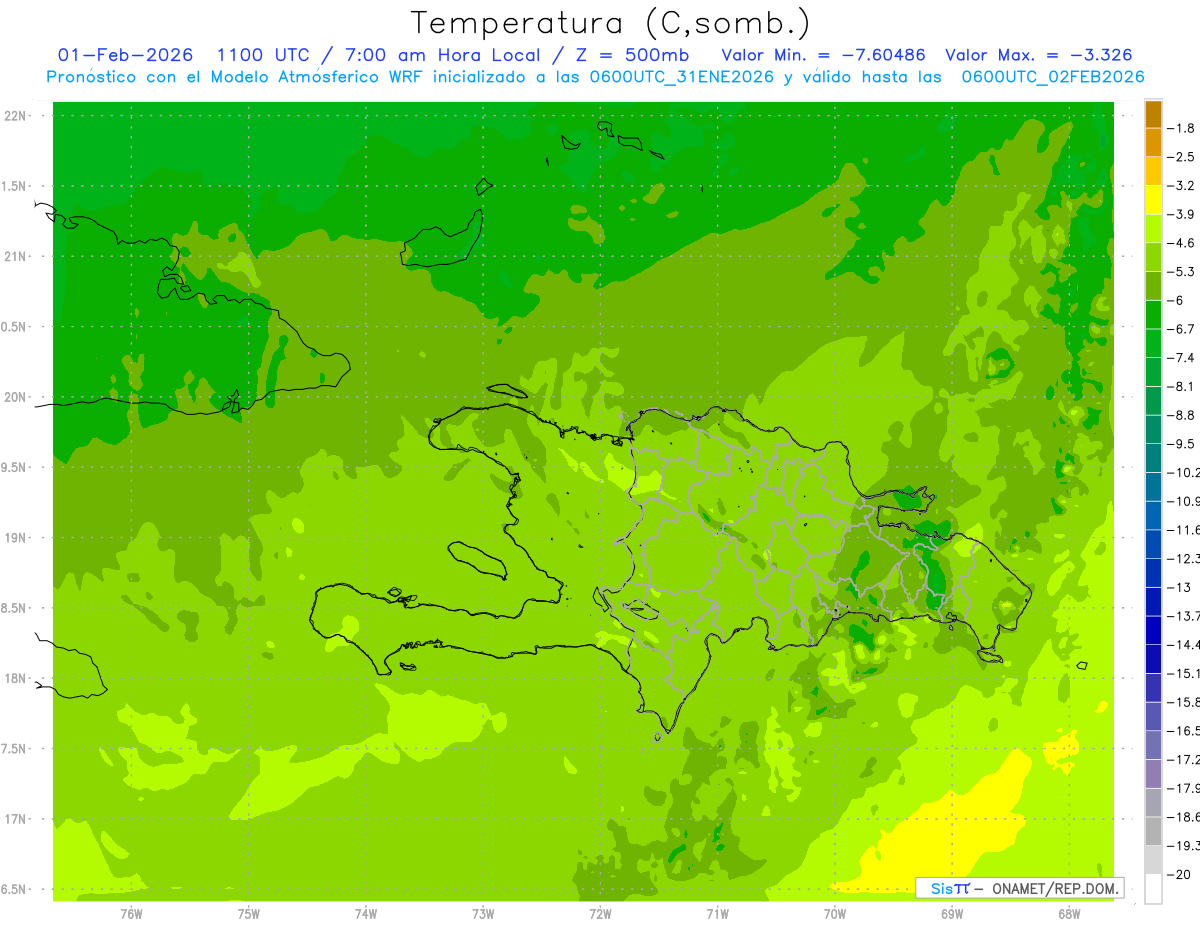Click the 18N latitude axis label
This screenshot has width=1200, height=927.
pyautogui.click(x=16, y=679)
